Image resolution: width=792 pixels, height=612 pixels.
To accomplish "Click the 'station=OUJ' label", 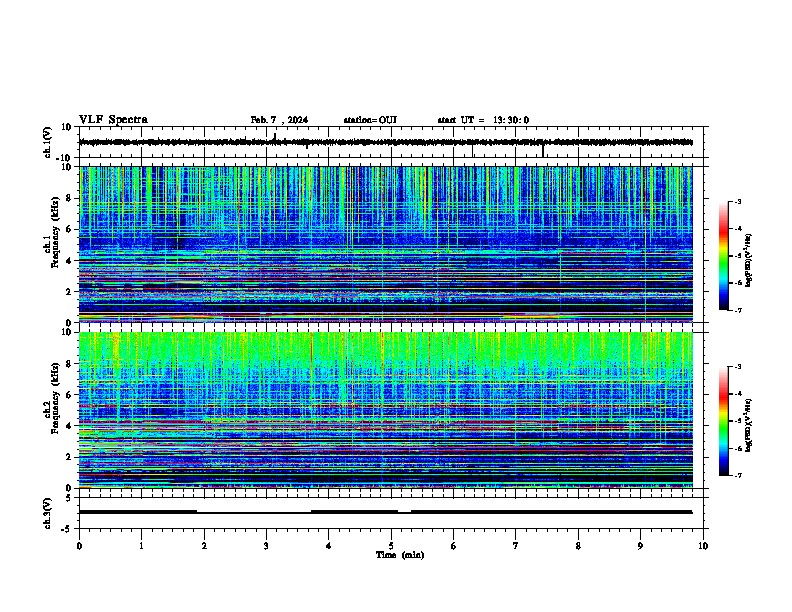I will (370, 120).
